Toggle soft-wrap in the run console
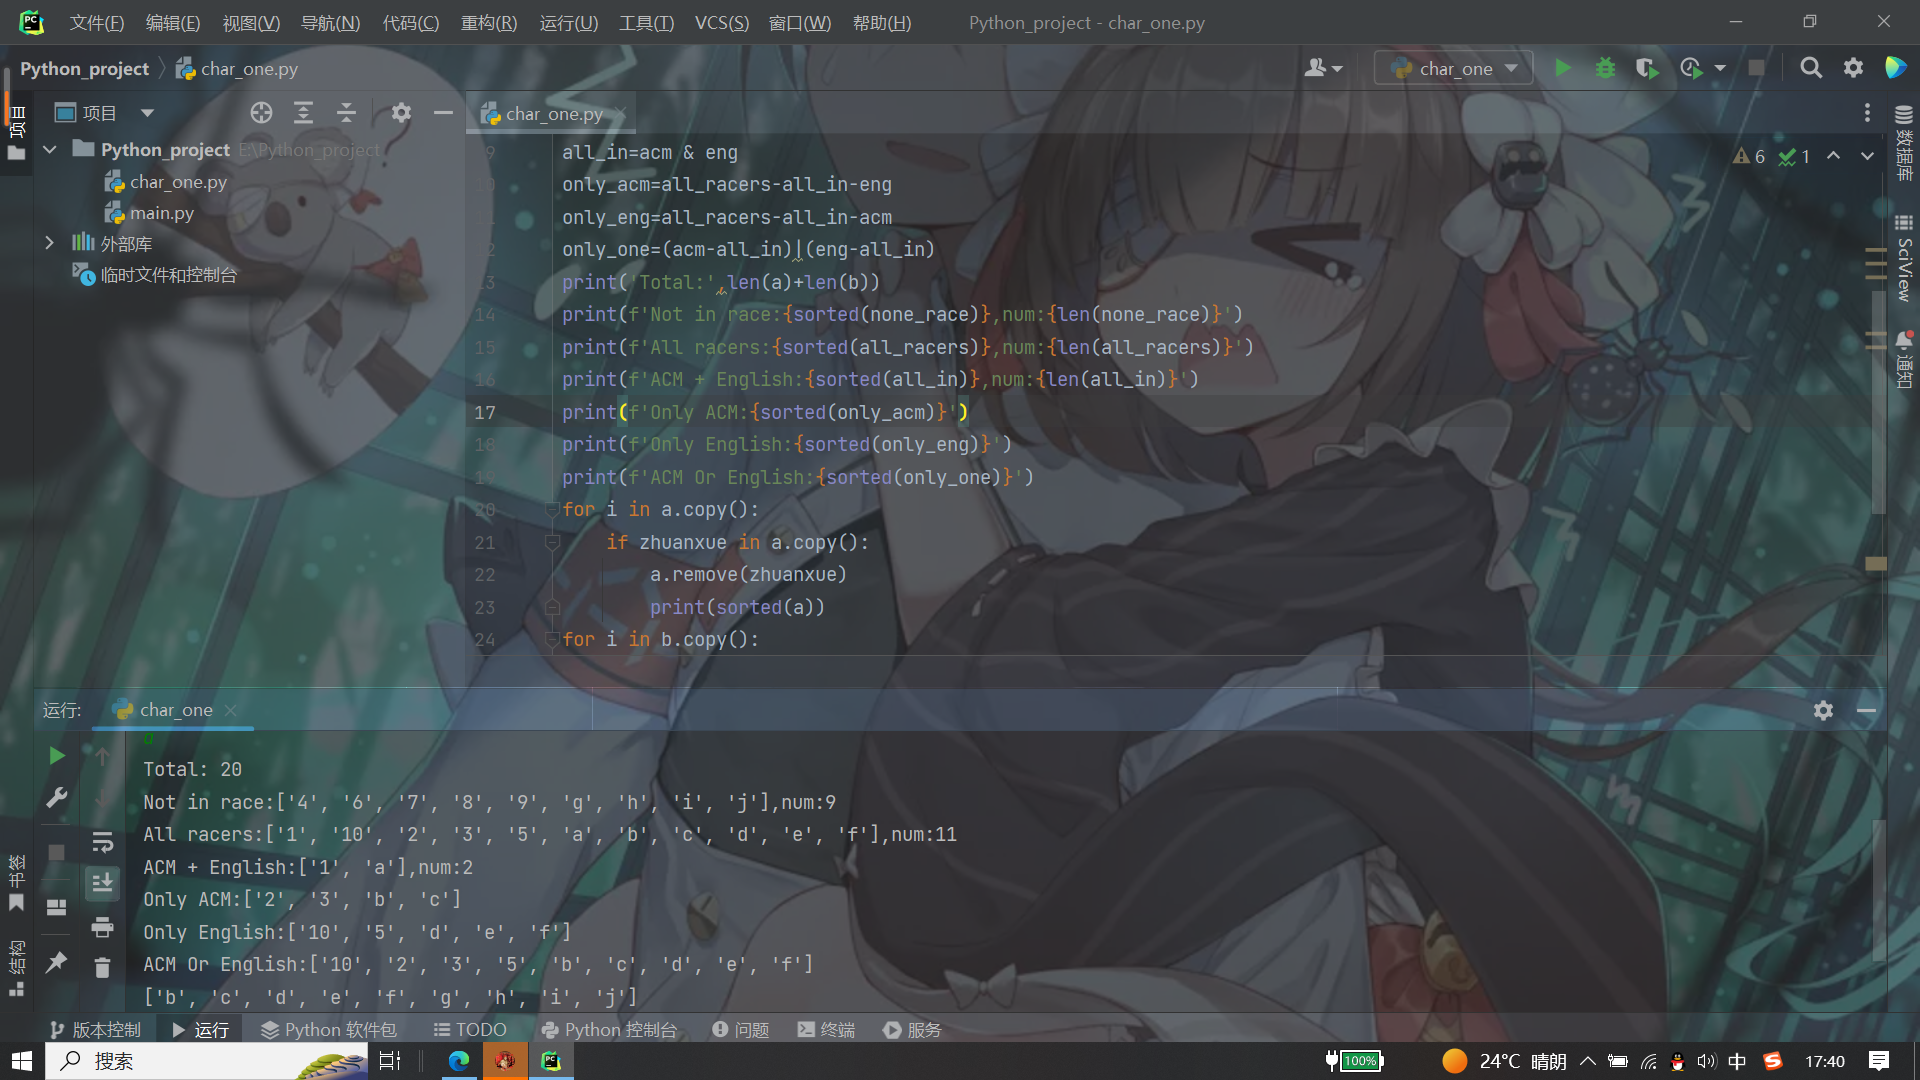This screenshot has height=1080, width=1920. tap(102, 842)
